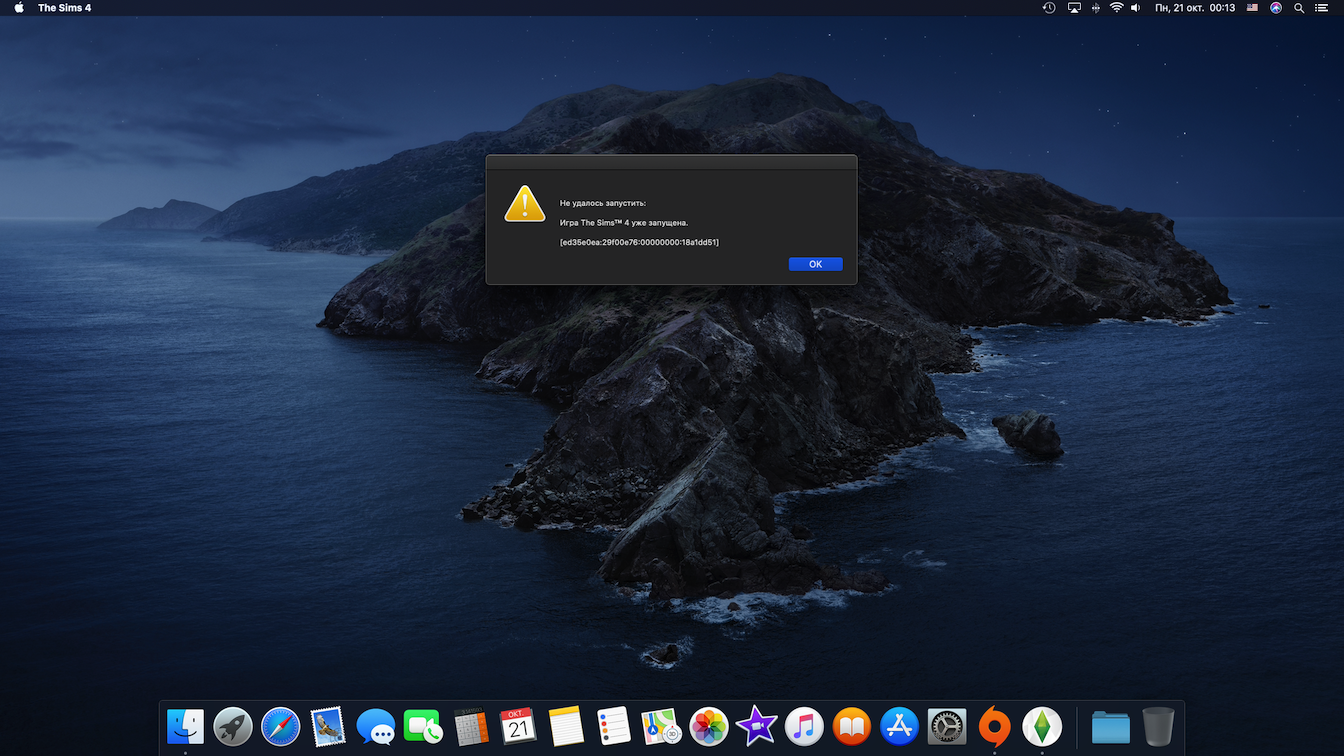The image size is (1344, 756).
Task: Open Safari browser from the Dock
Action: point(281,727)
